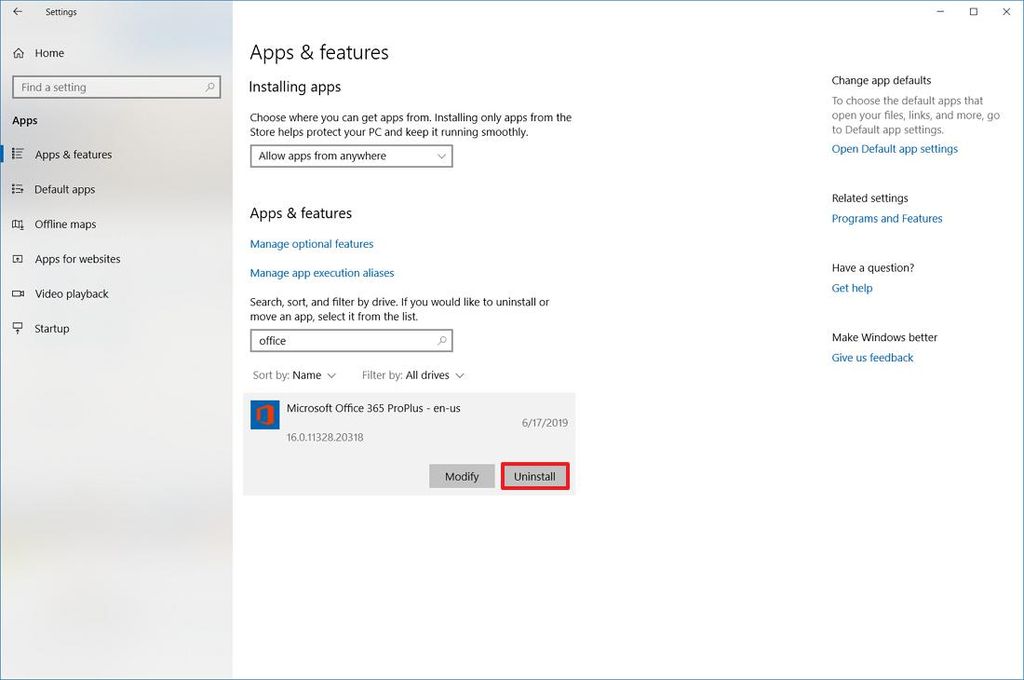Select the Startup sidebar icon
This screenshot has height=680, width=1024.
point(20,328)
